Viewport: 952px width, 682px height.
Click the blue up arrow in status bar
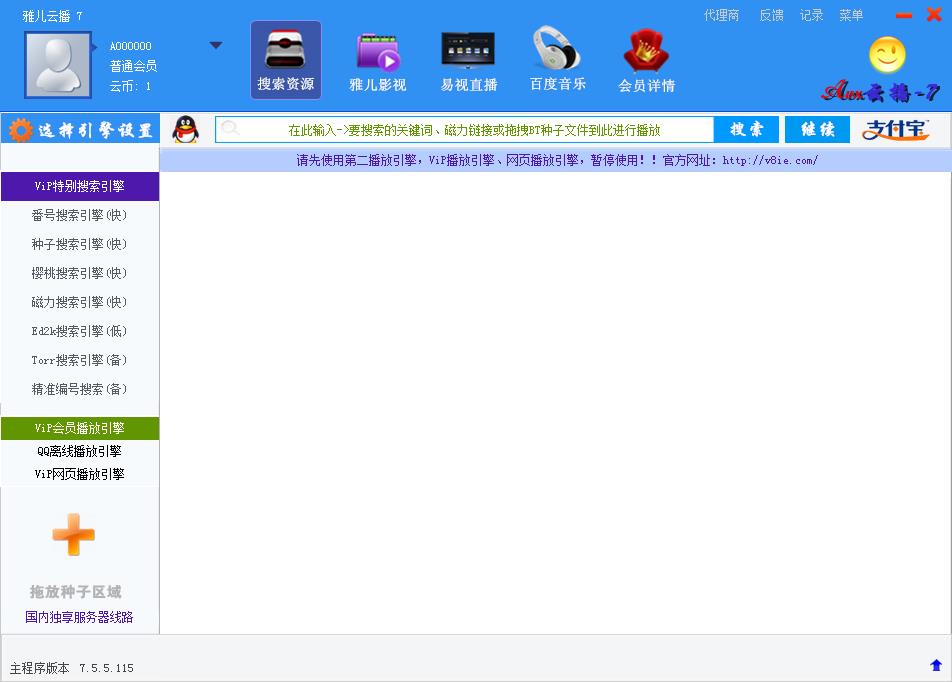pyautogui.click(x=936, y=665)
